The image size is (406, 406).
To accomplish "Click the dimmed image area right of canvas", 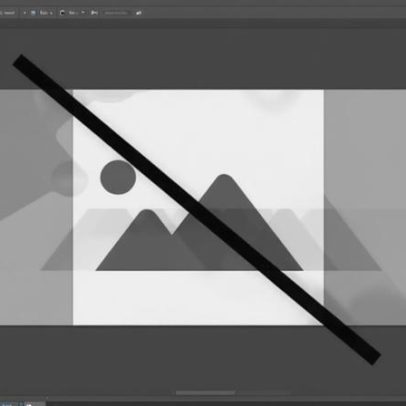I will [365, 207].
